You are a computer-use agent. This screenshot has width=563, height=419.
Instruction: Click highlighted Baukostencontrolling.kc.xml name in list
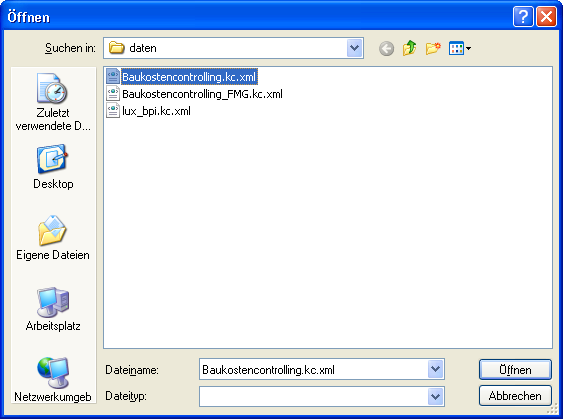pyautogui.click(x=189, y=77)
